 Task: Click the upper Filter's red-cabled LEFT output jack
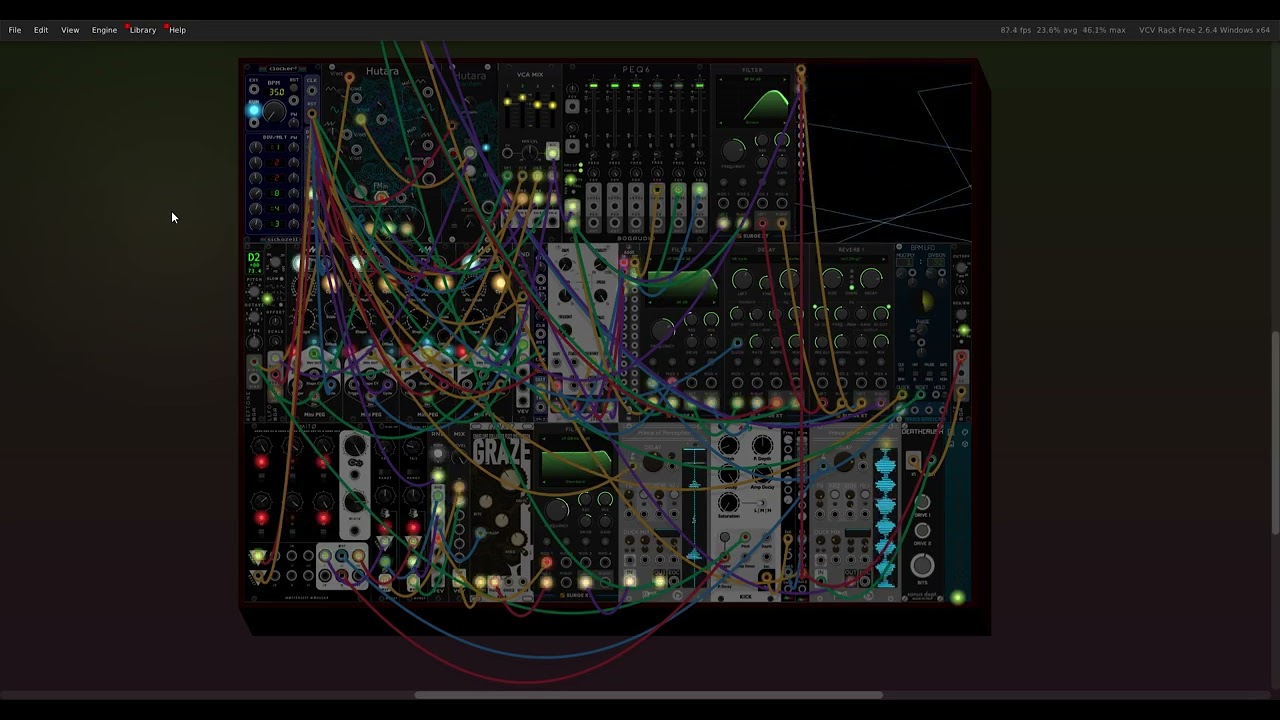762,223
